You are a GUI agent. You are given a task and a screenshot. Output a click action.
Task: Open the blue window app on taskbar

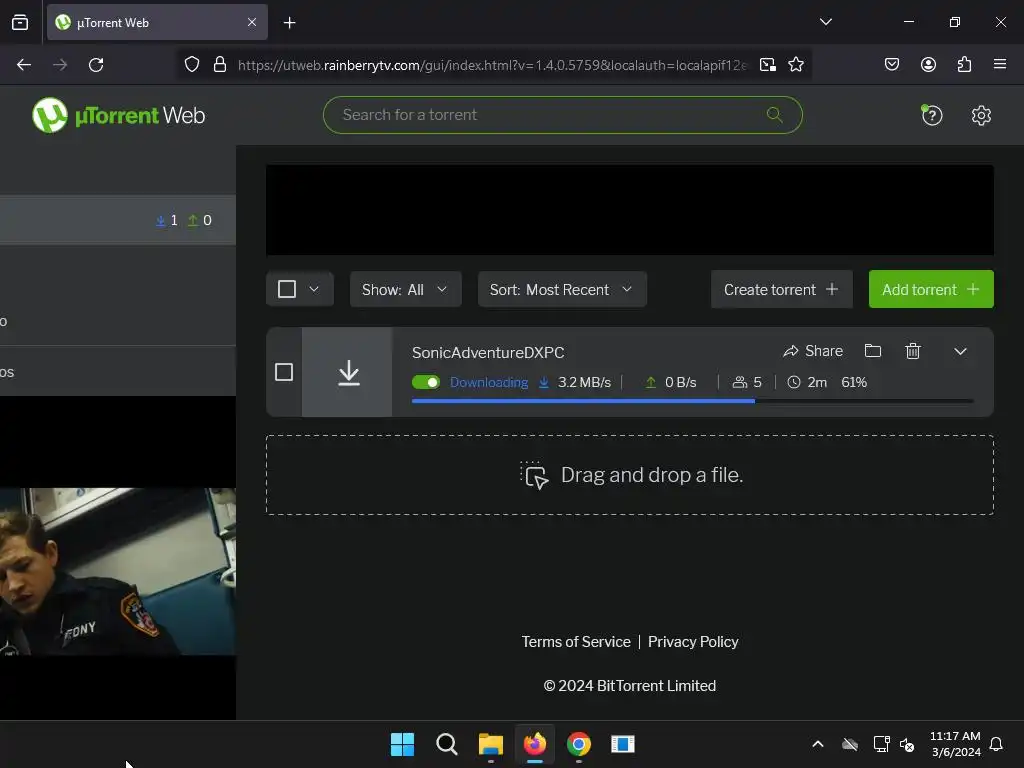point(622,744)
